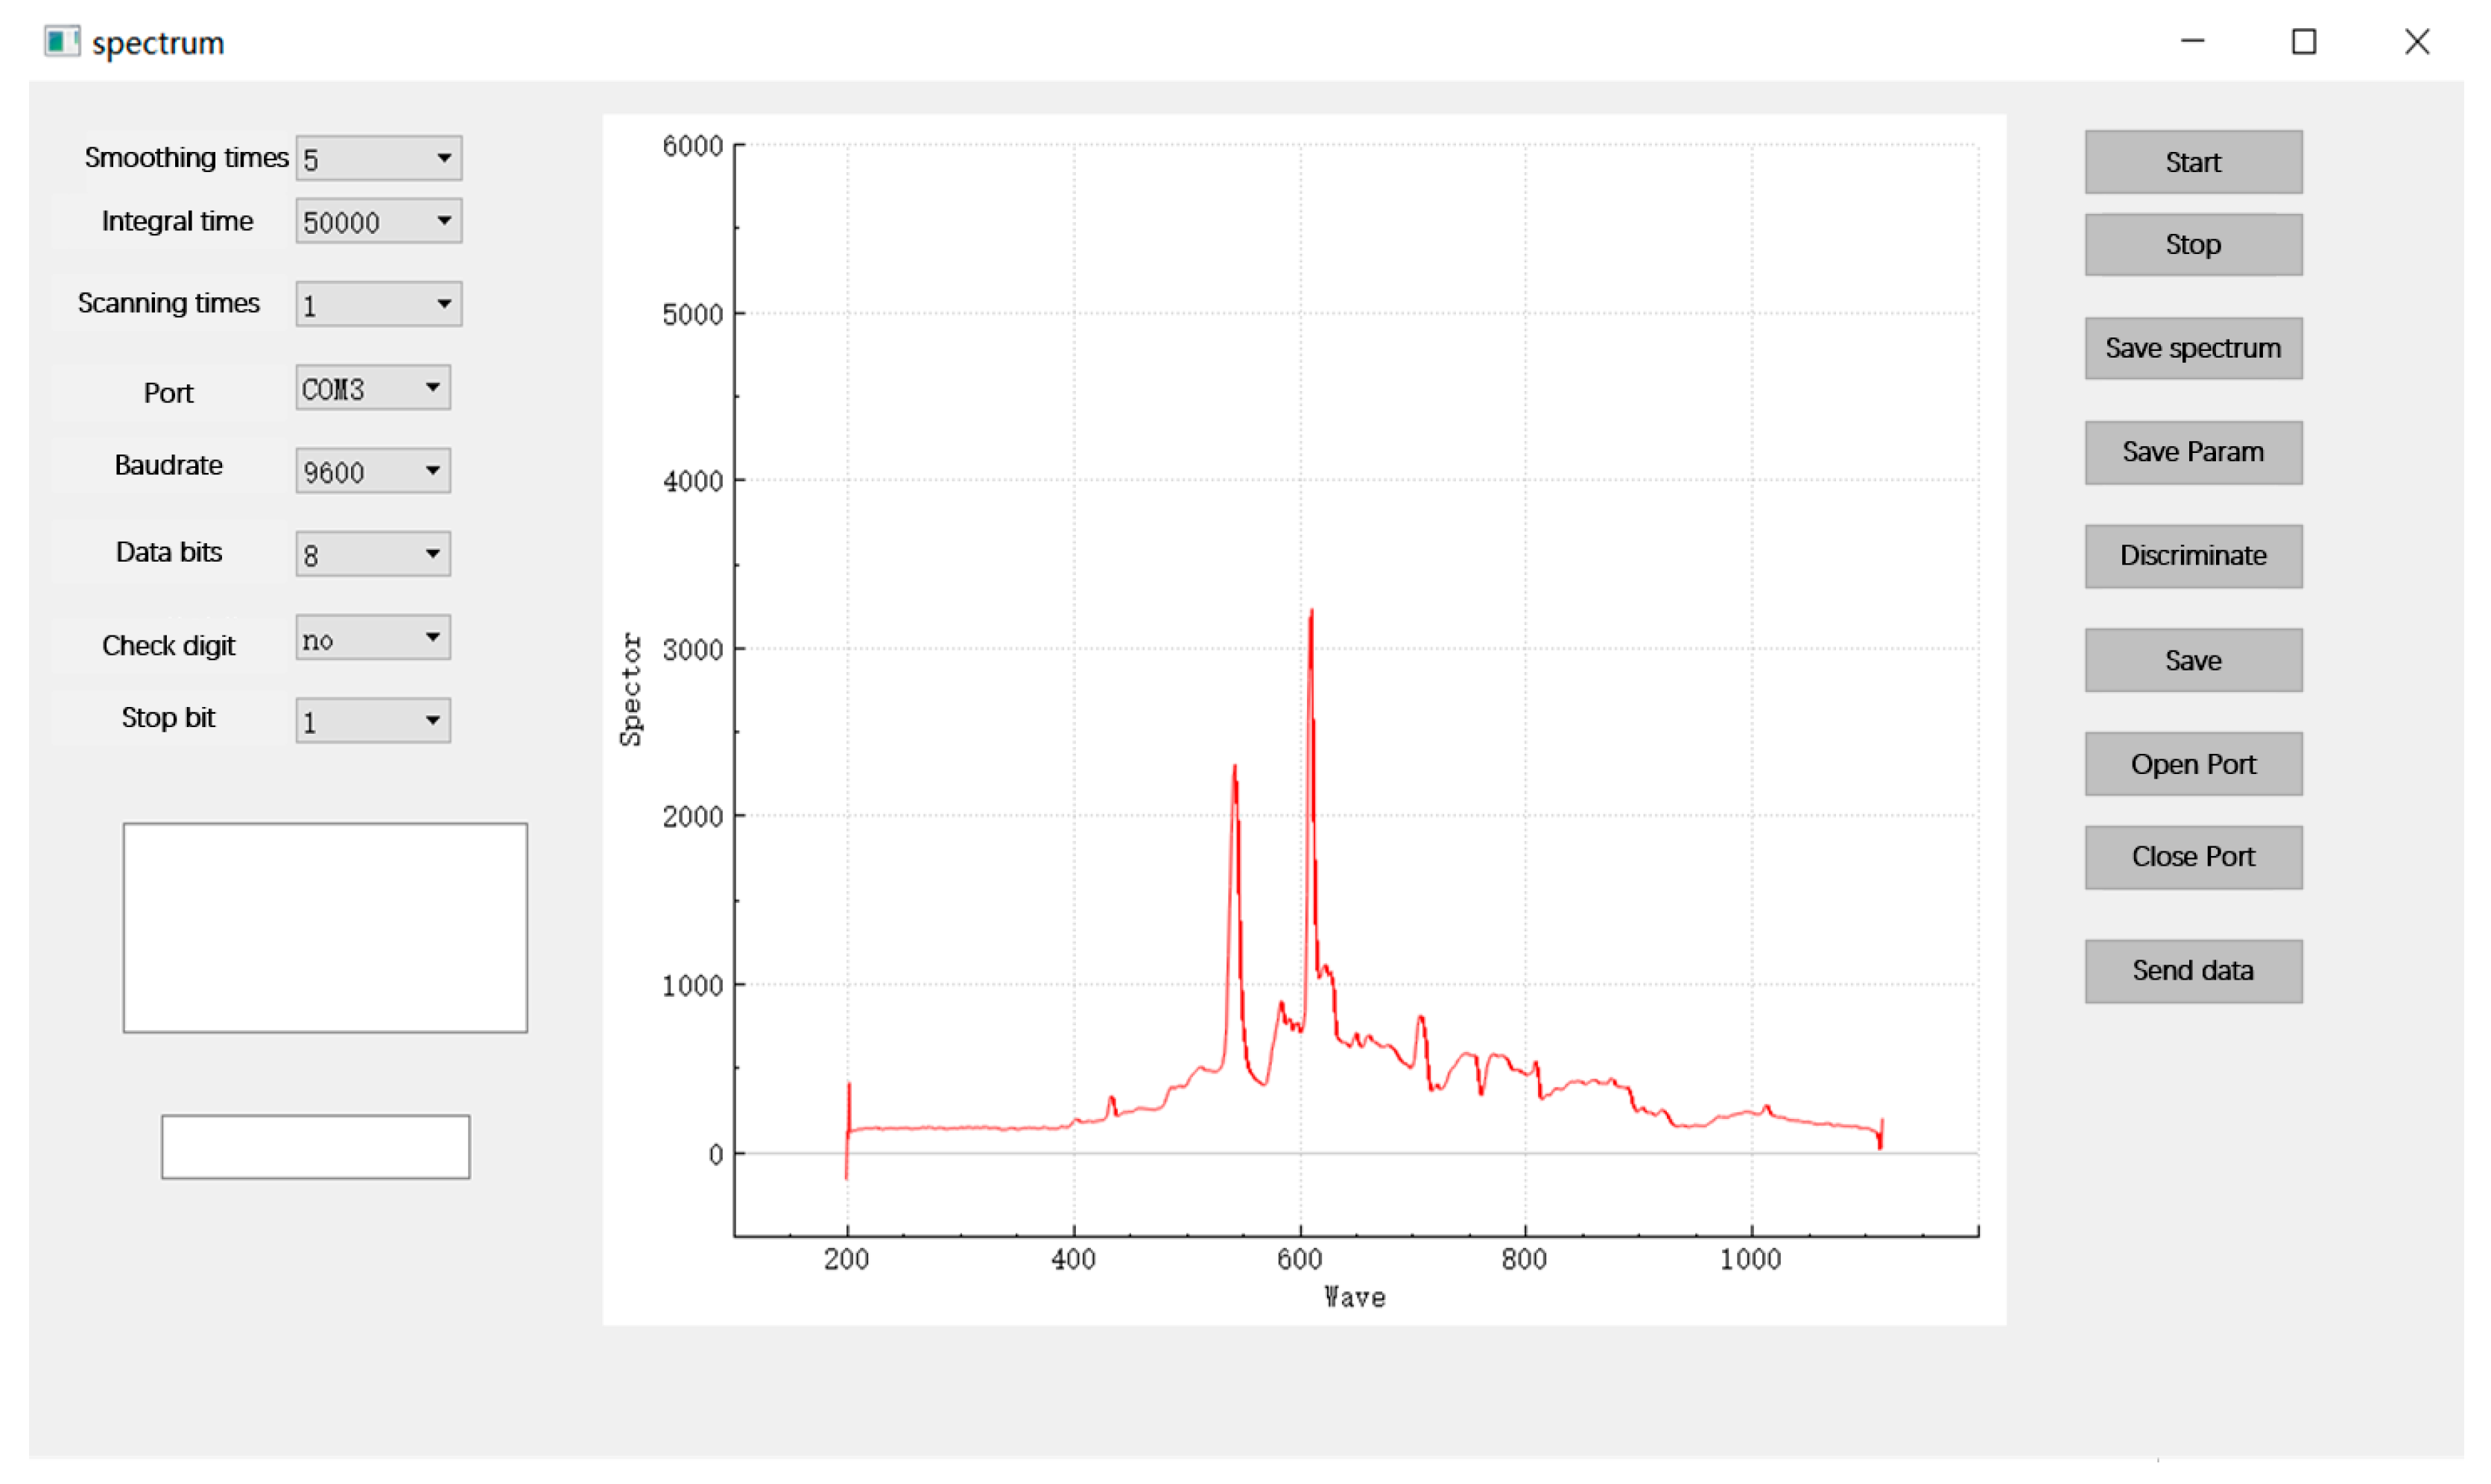The width and height of the screenshot is (2491, 1484).
Task: Select the Port dropdown showing COM3
Action: click(372, 388)
